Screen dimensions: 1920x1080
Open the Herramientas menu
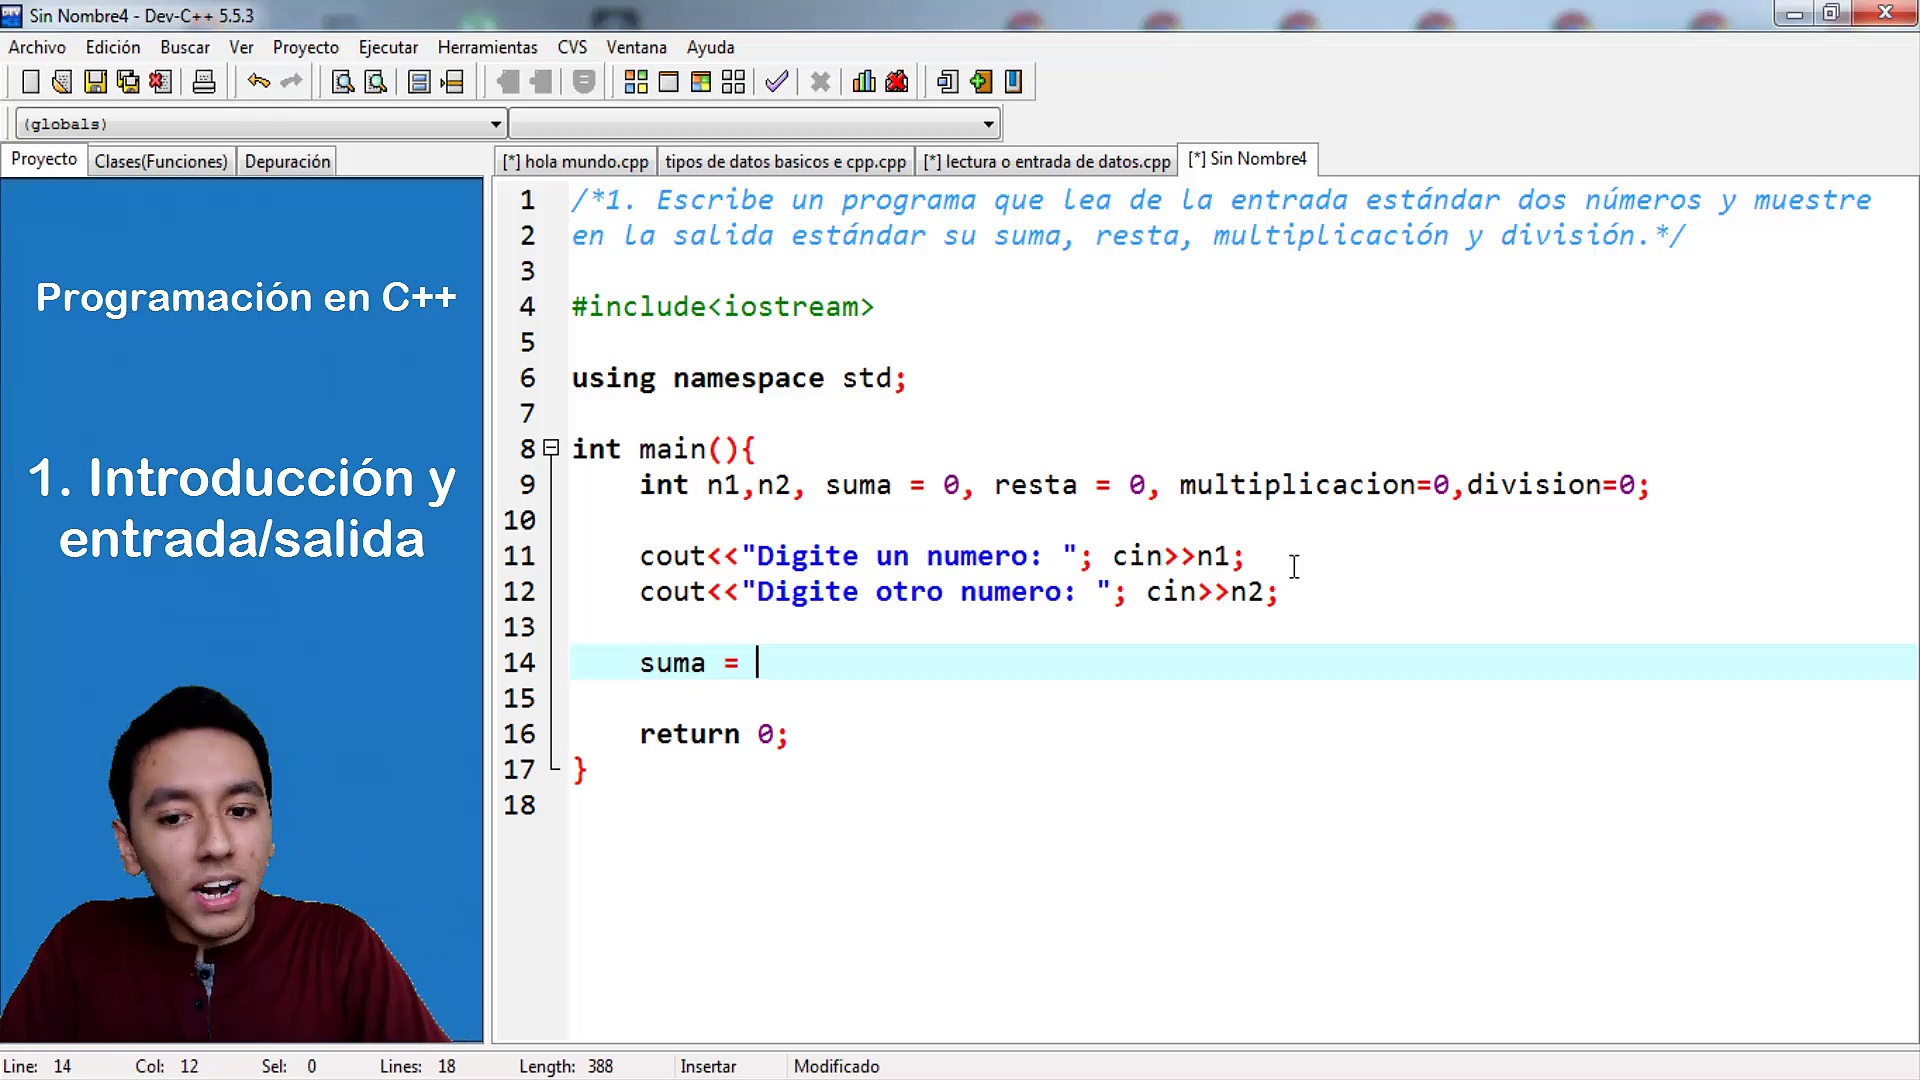point(487,47)
